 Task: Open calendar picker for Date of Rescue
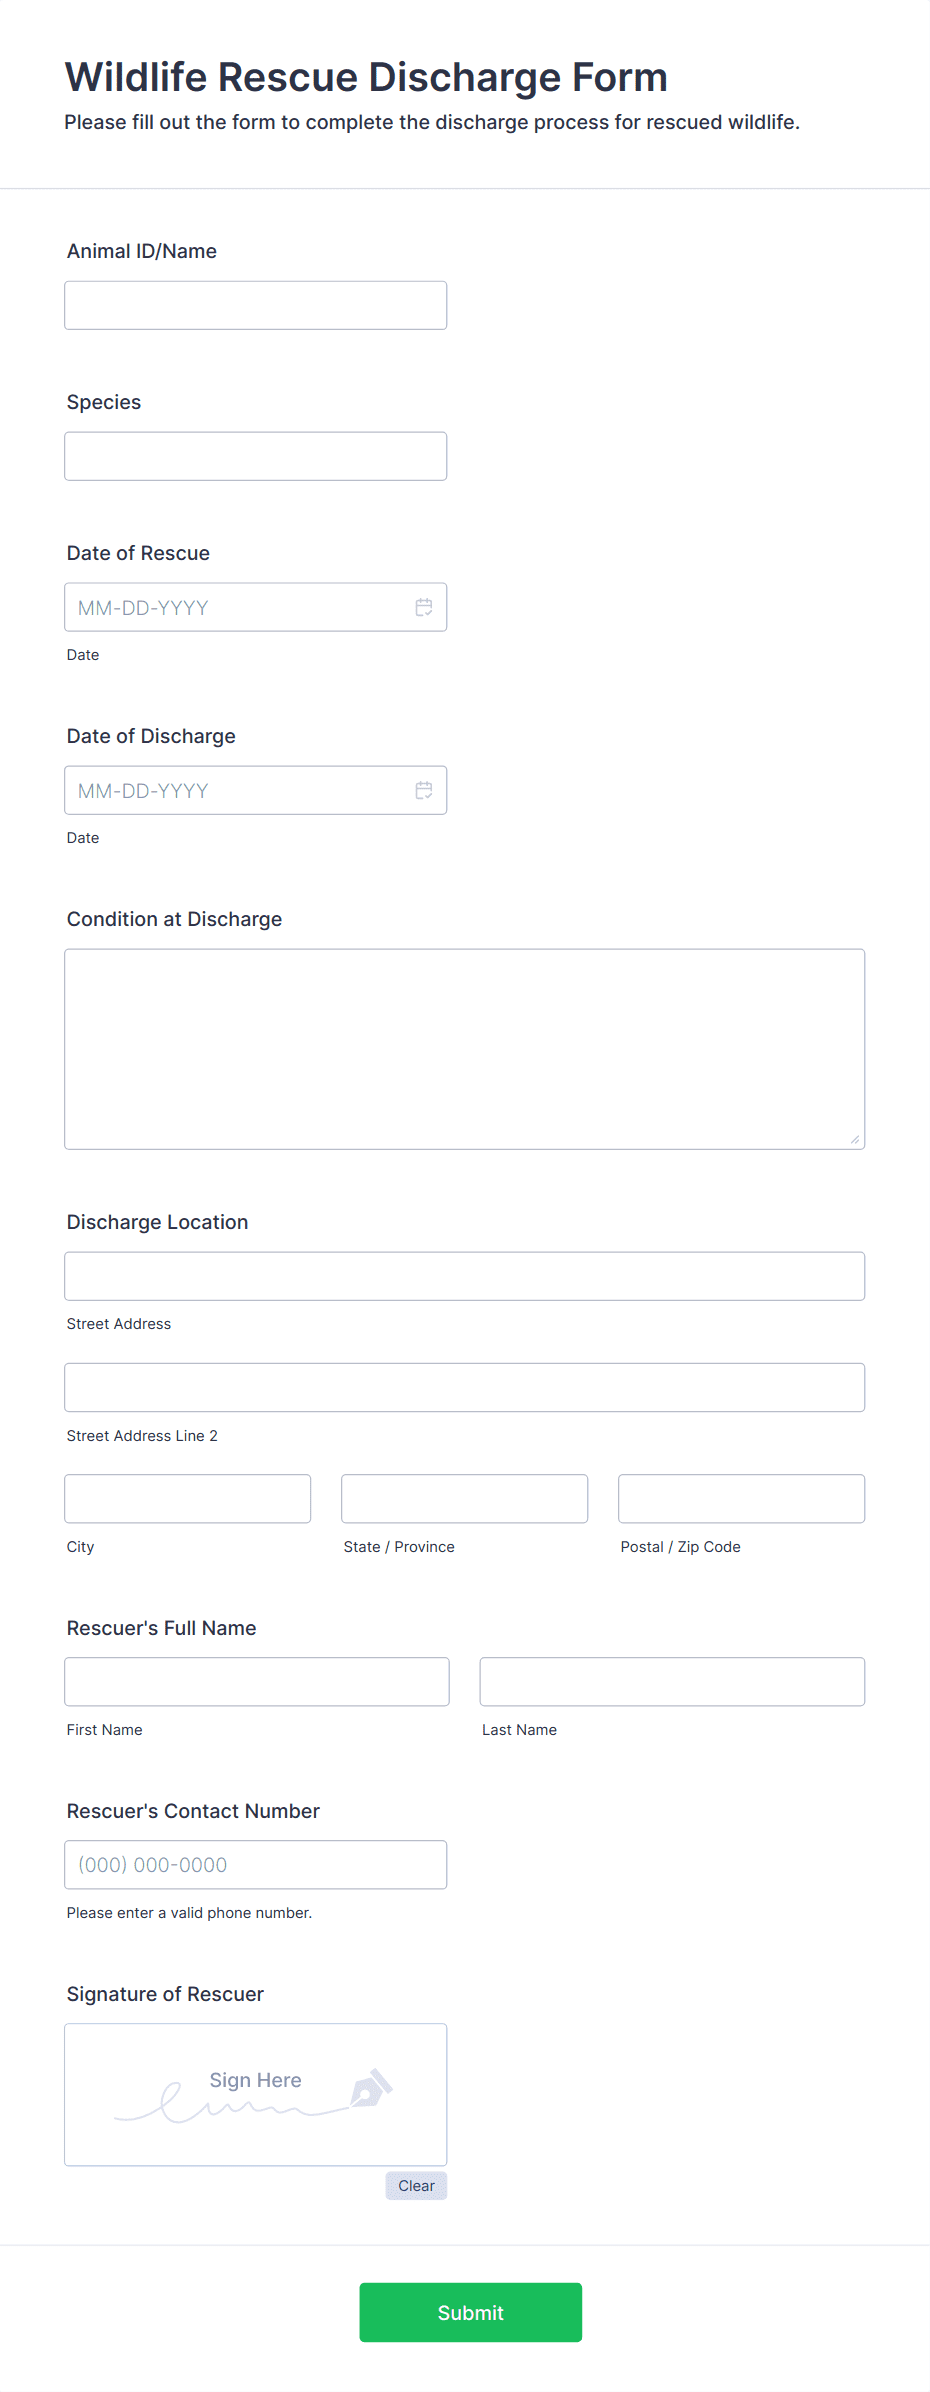[424, 607]
